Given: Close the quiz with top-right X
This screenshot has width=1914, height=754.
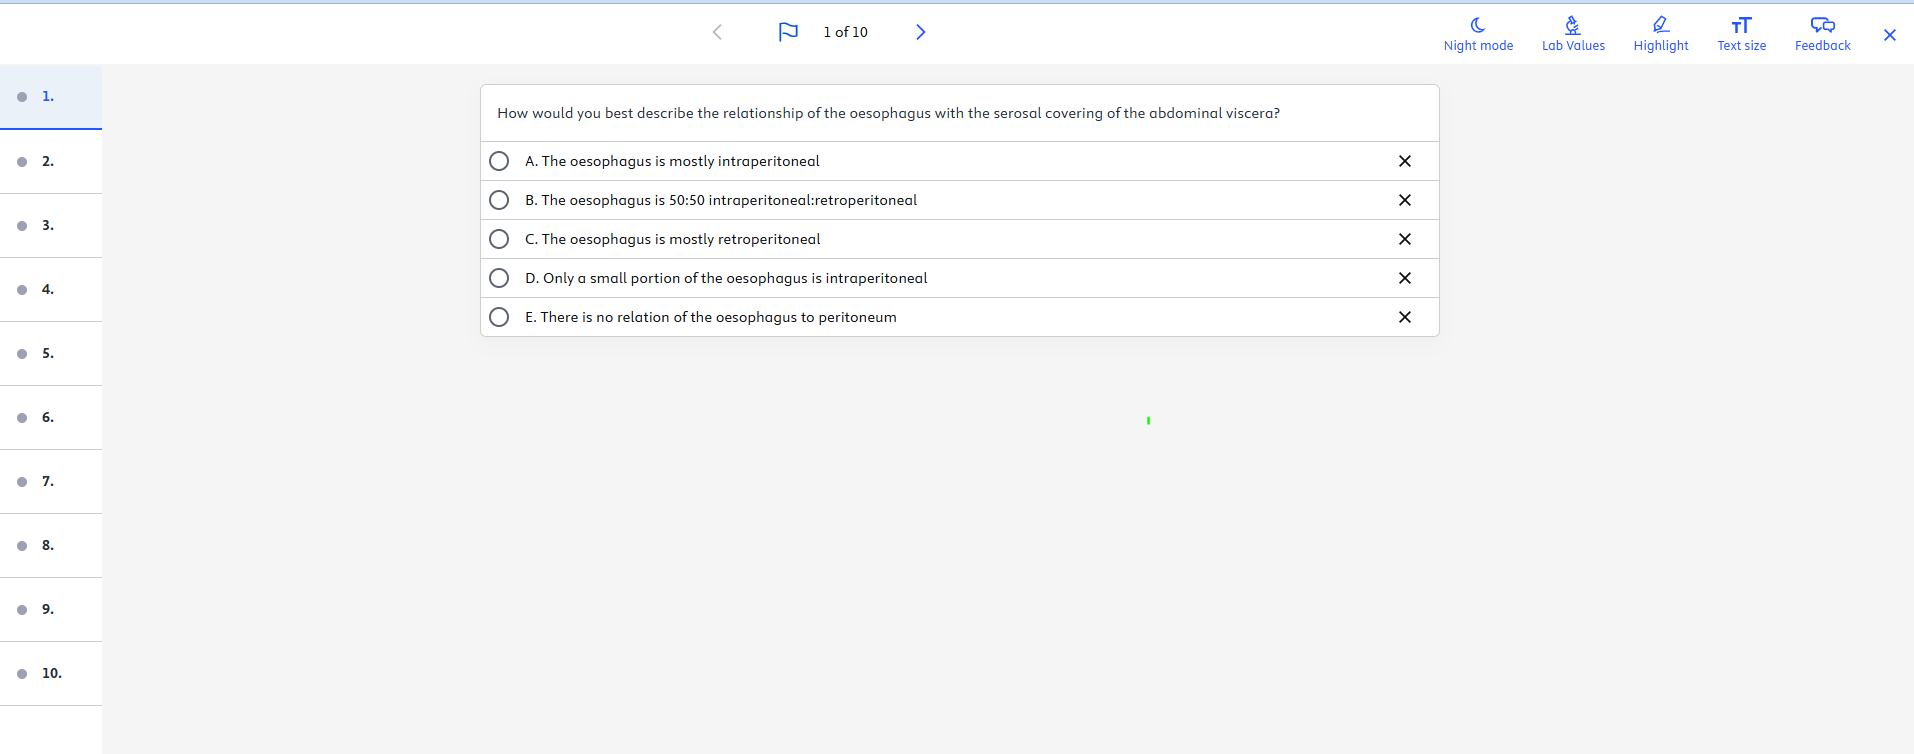Looking at the screenshot, I should point(1889,35).
